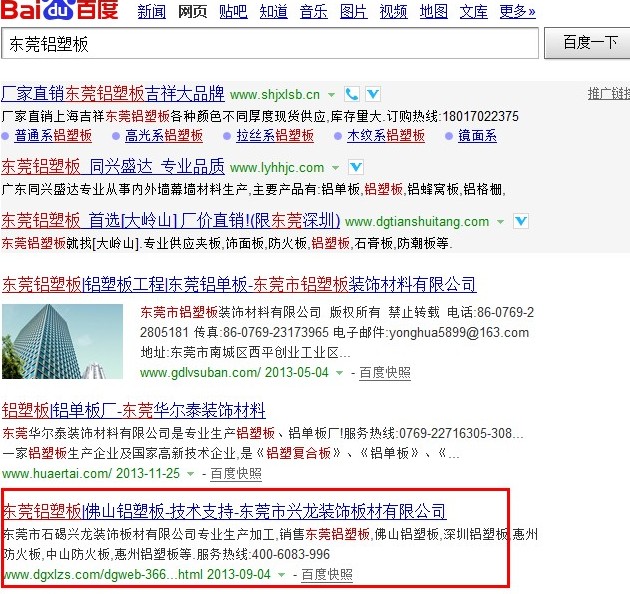Click V verification badge beside www.shjxlsb.cn

(372, 94)
